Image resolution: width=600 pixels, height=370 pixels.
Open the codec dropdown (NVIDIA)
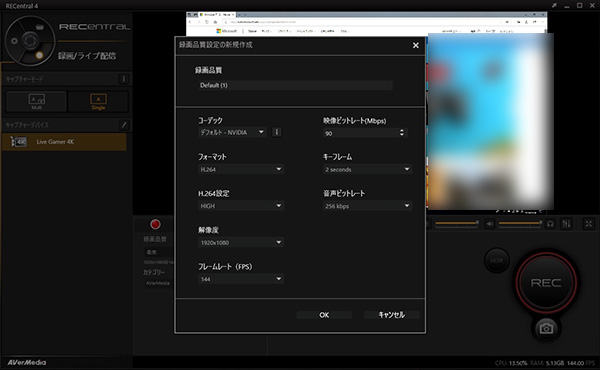point(232,132)
